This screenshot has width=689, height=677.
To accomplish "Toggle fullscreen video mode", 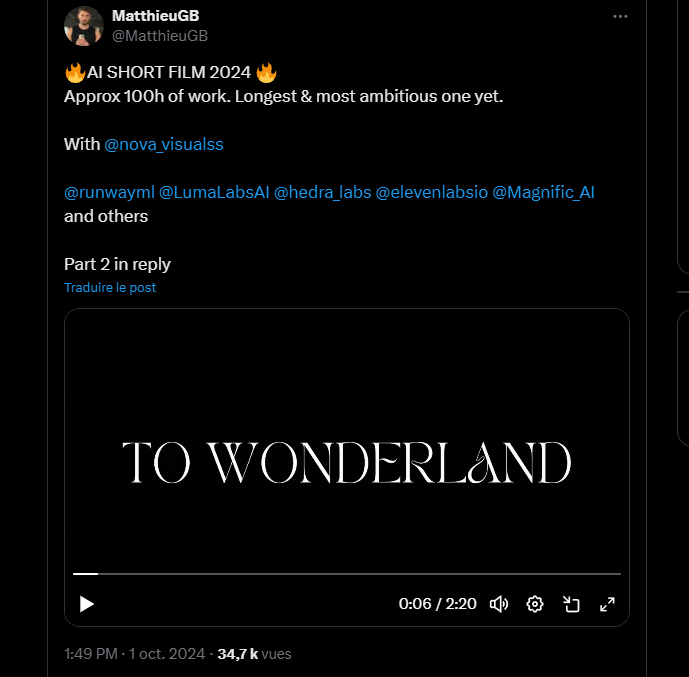I will tap(607, 604).
